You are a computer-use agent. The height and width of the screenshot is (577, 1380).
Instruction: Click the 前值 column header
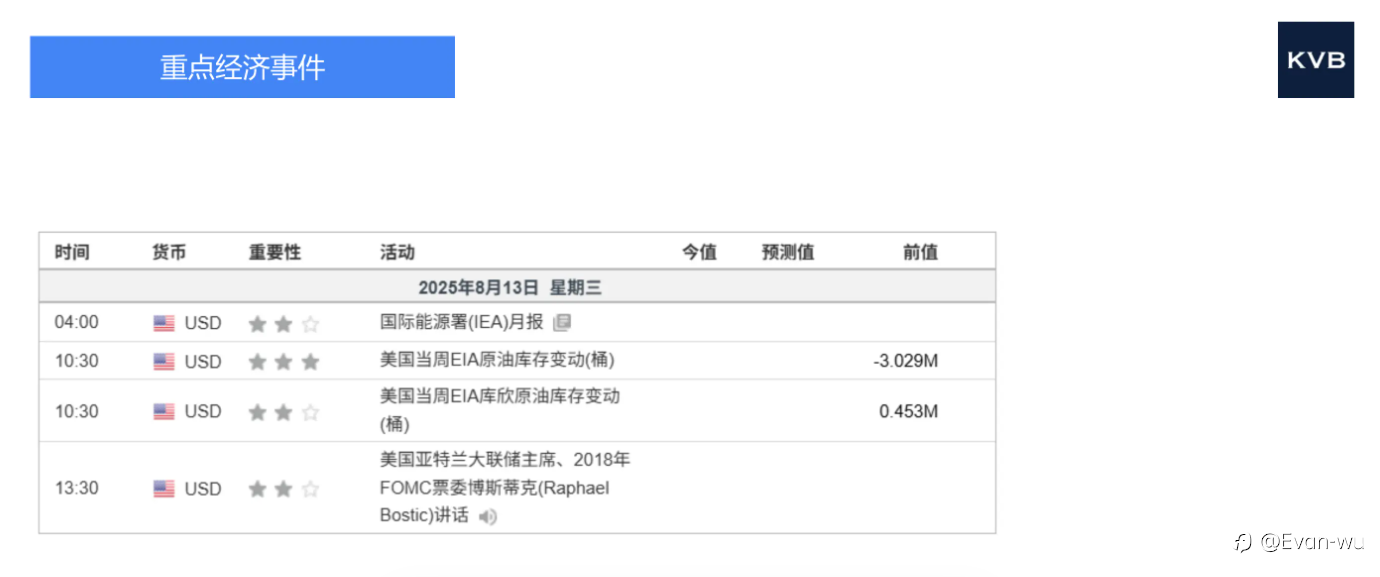[920, 252]
